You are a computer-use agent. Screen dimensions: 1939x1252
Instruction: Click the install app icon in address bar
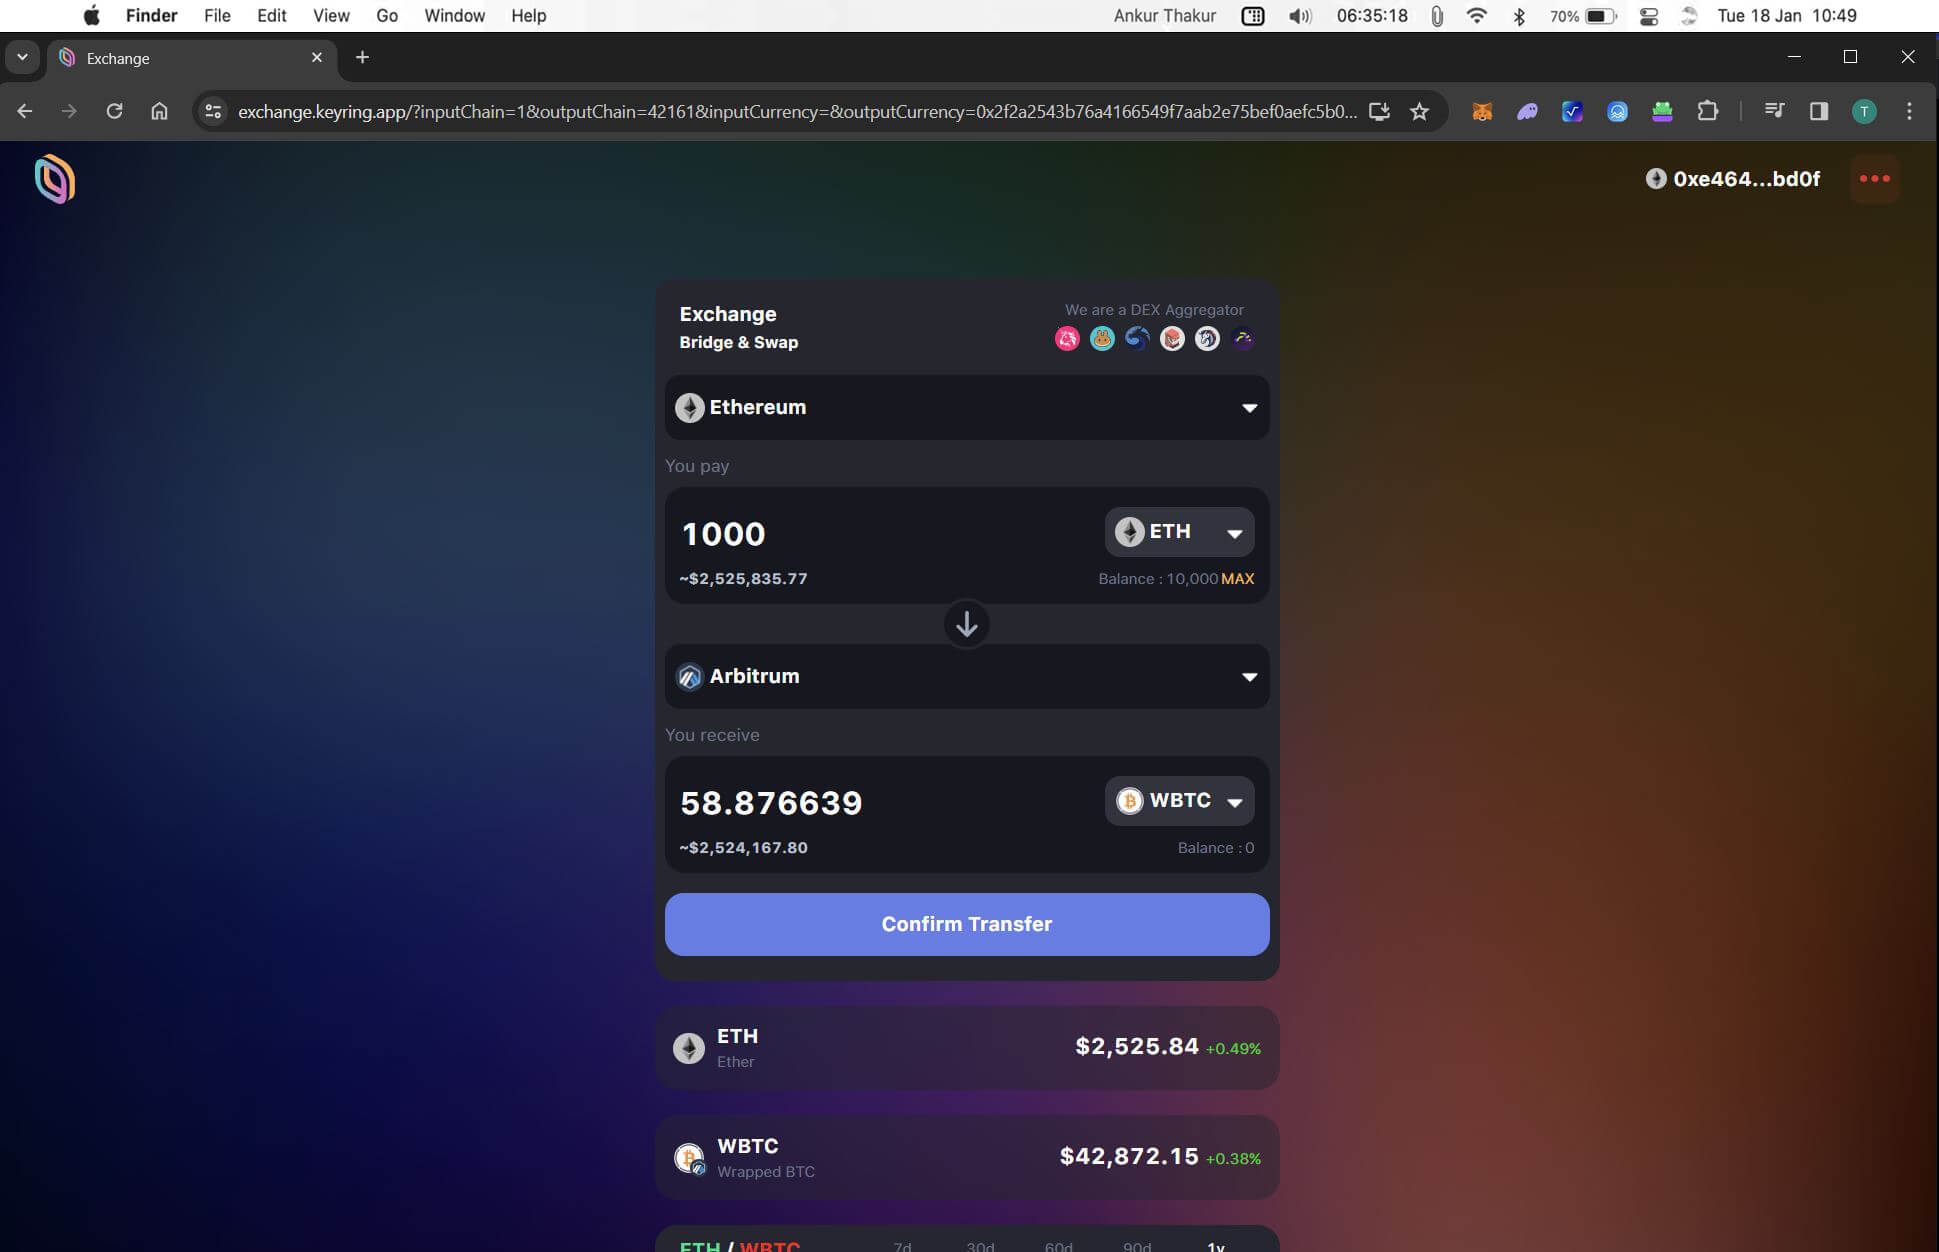(1379, 111)
